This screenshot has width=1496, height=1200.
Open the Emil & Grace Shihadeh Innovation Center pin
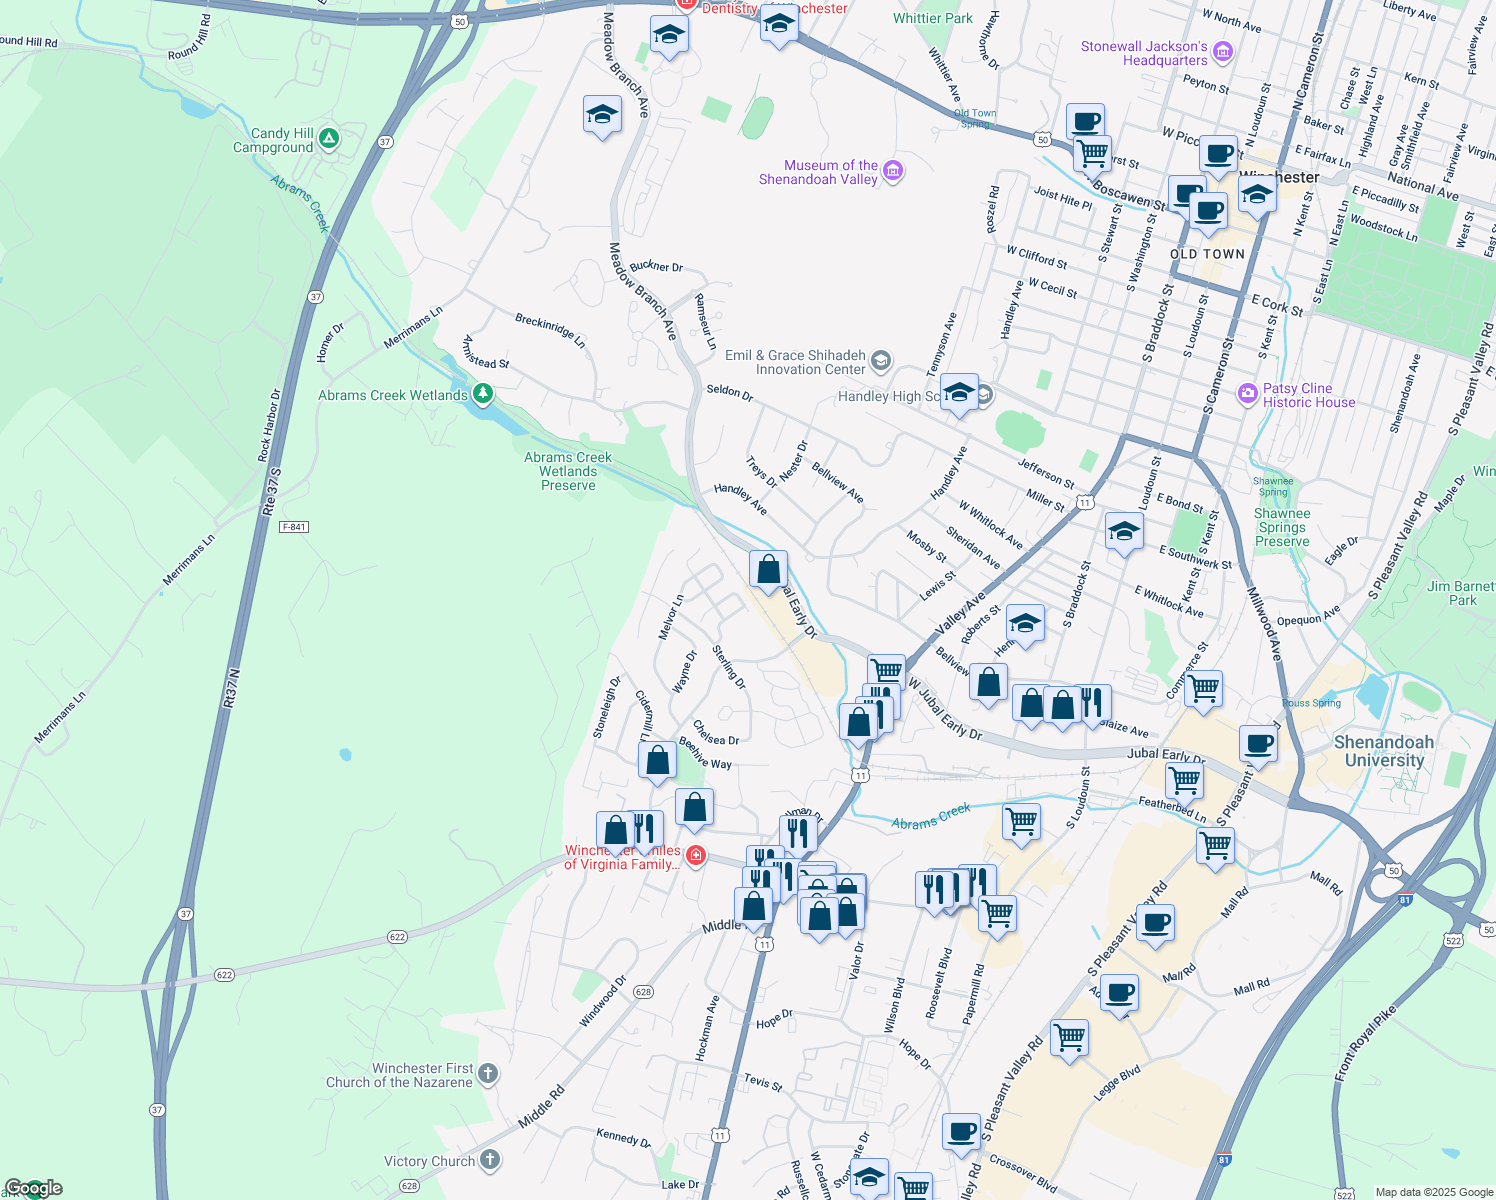tap(881, 360)
